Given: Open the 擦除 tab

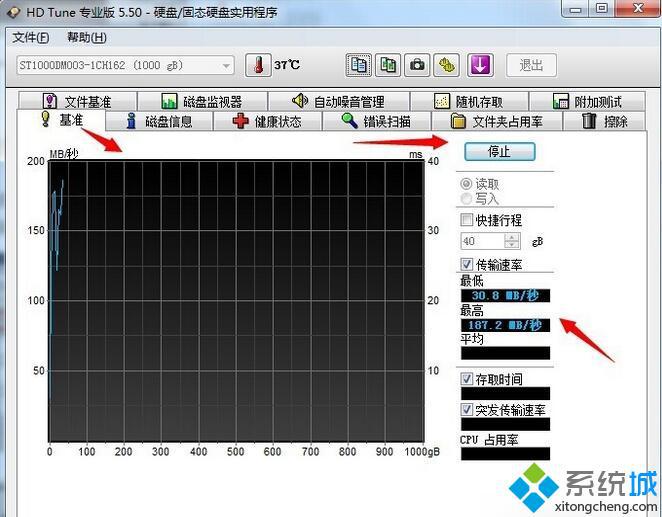Looking at the screenshot, I should pyautogui.click(x=605, y=122).
